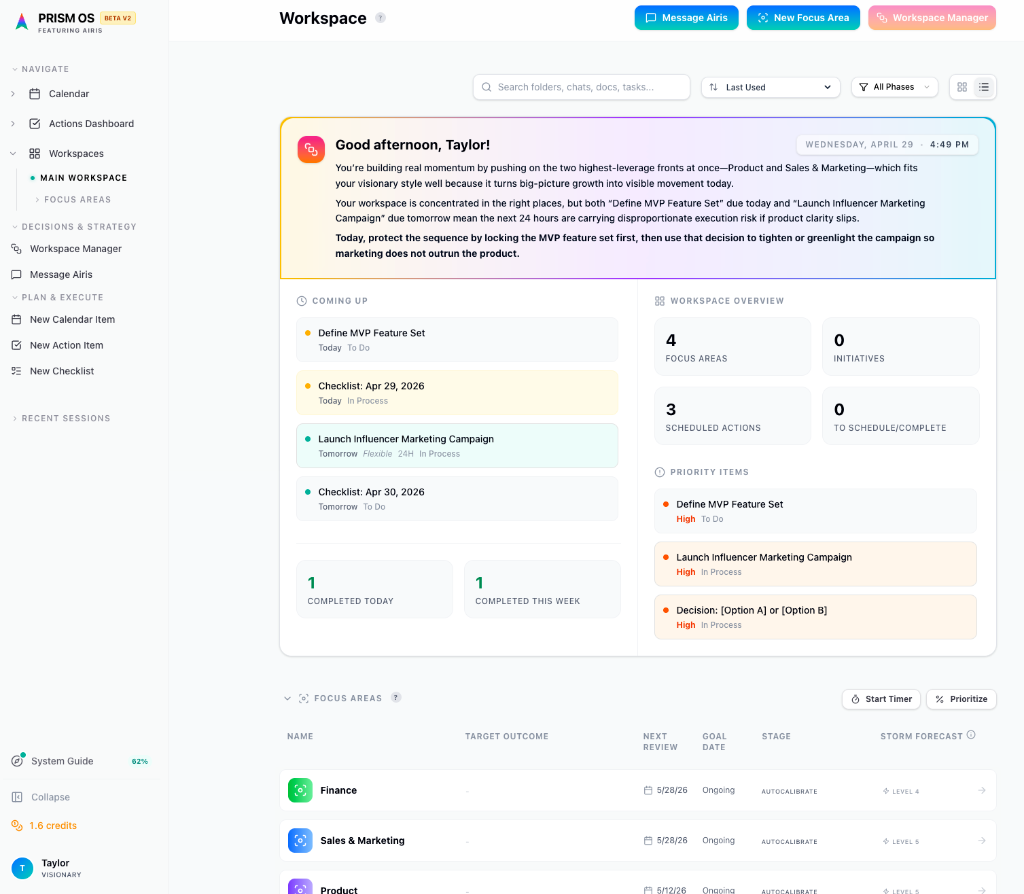
Task: Open Actions Dashboard in sidebar
Action: [x=91, y=124]
